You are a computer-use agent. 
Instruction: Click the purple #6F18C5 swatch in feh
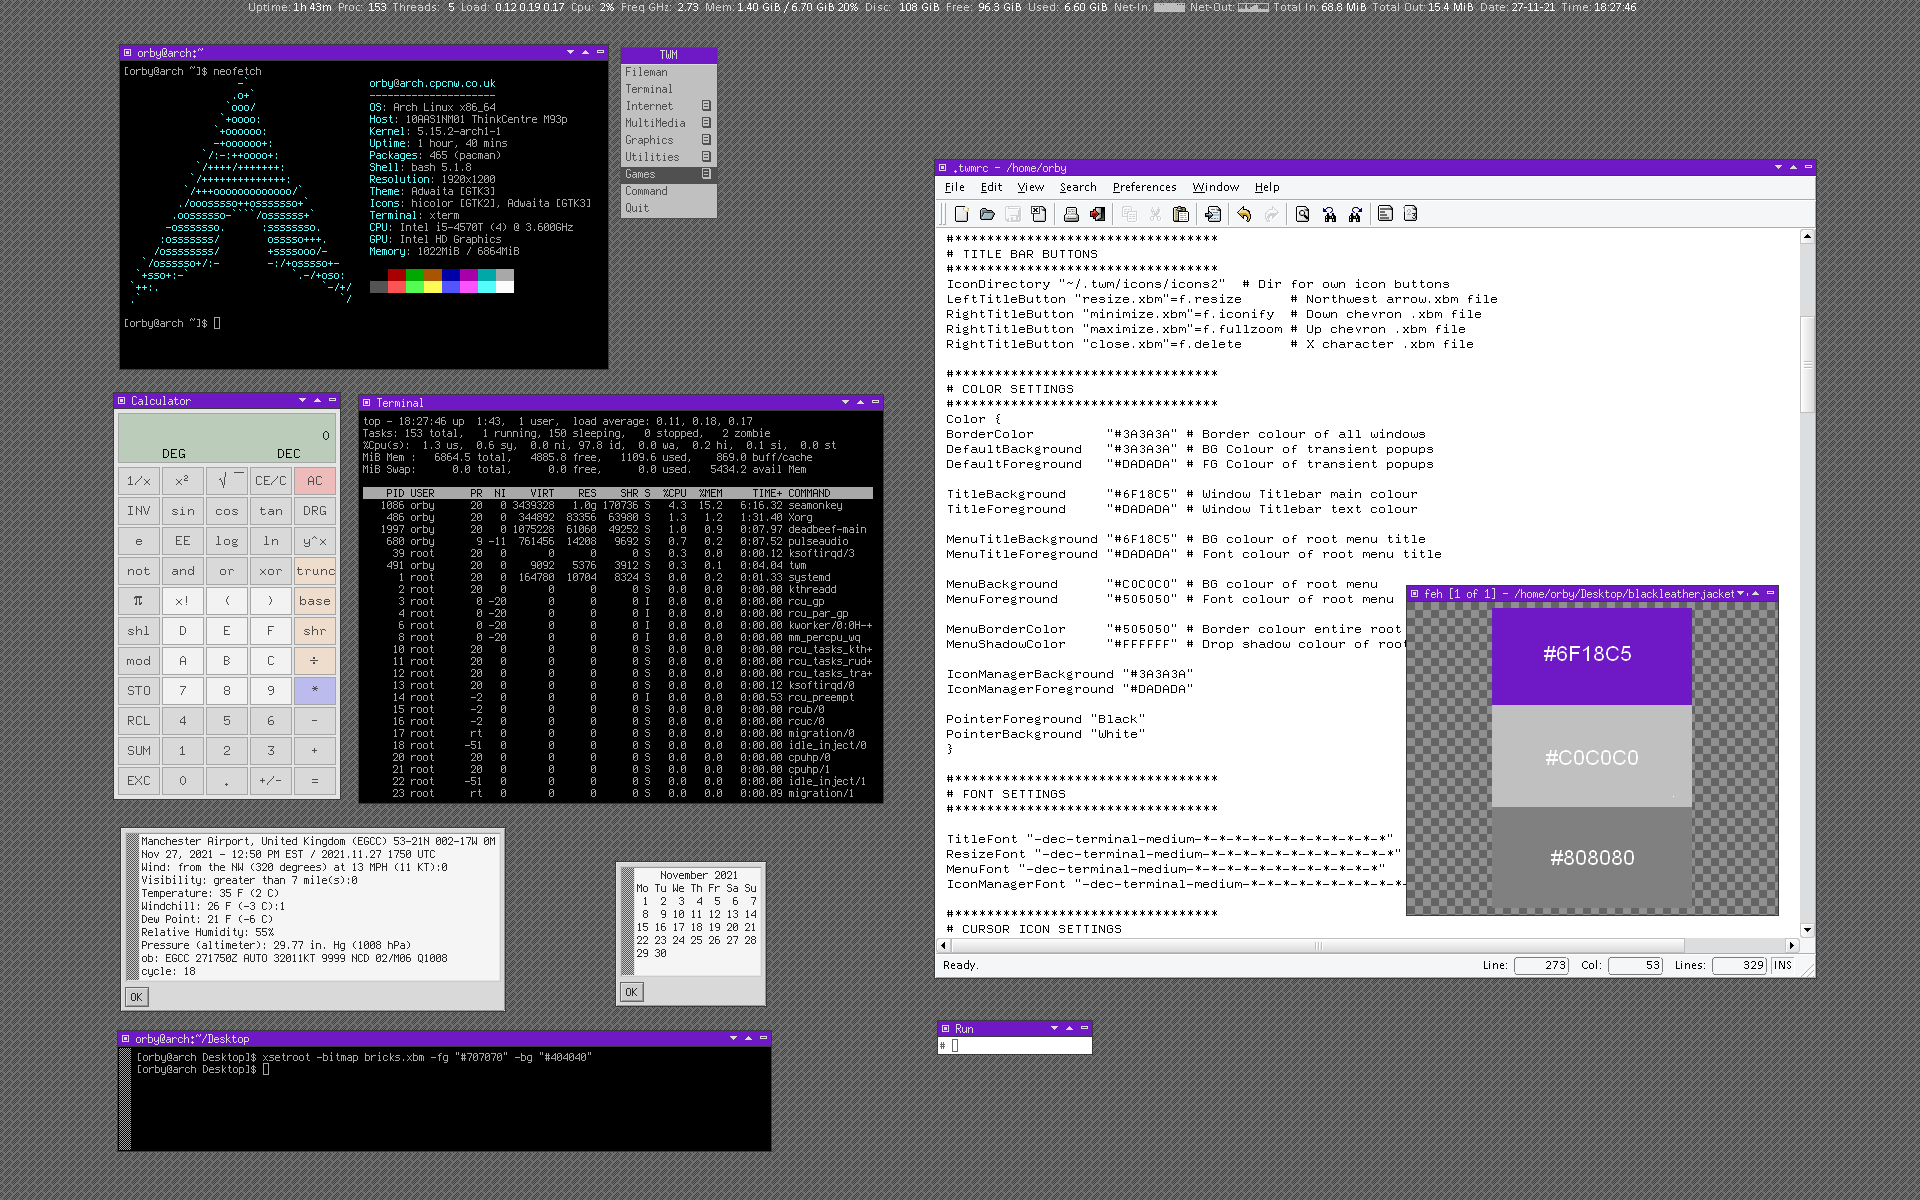(1591, 654)
